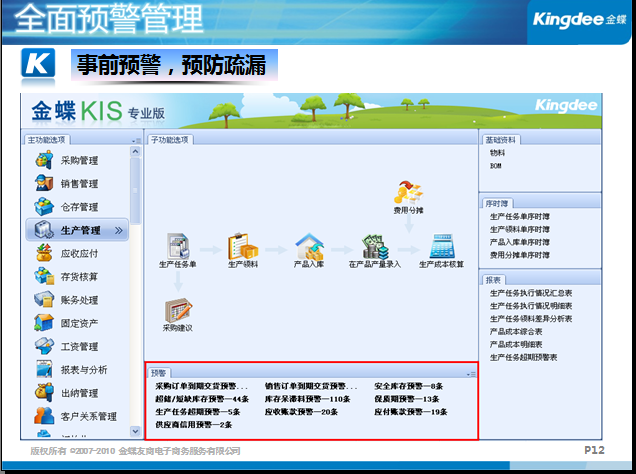The width and height of the screenshot is (636, 474).
Task: Open 生产任务执行情况汇总表 report
Action: [x=531, y=293]
